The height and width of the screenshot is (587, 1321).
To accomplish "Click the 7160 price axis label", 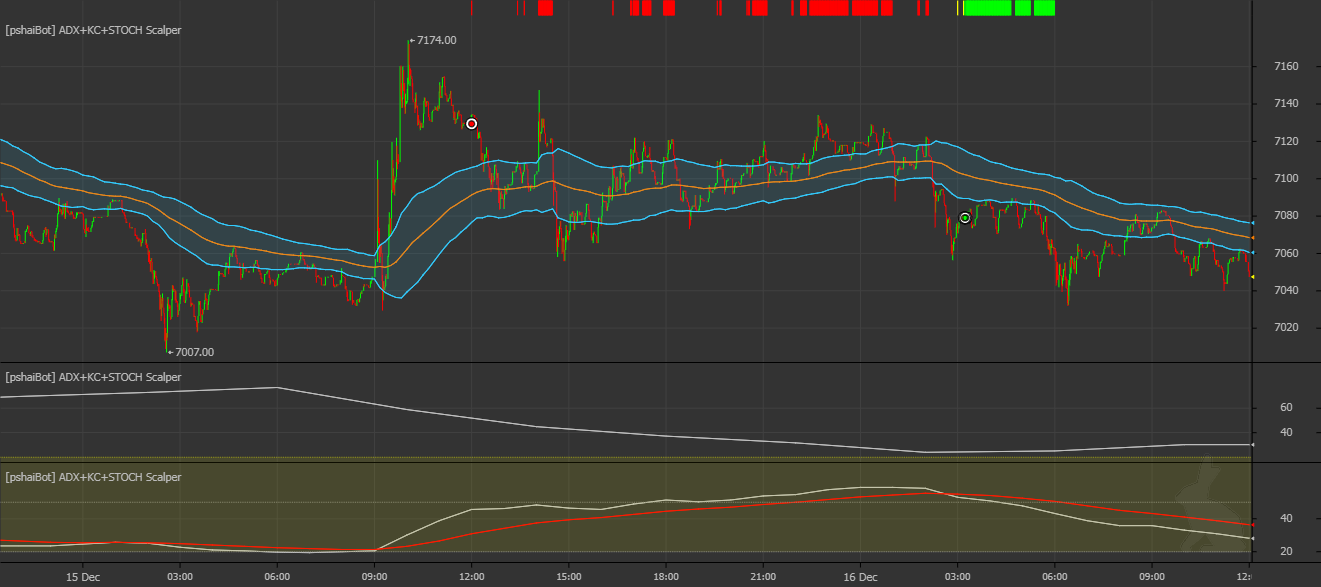I will click(x=1286, y=67).
